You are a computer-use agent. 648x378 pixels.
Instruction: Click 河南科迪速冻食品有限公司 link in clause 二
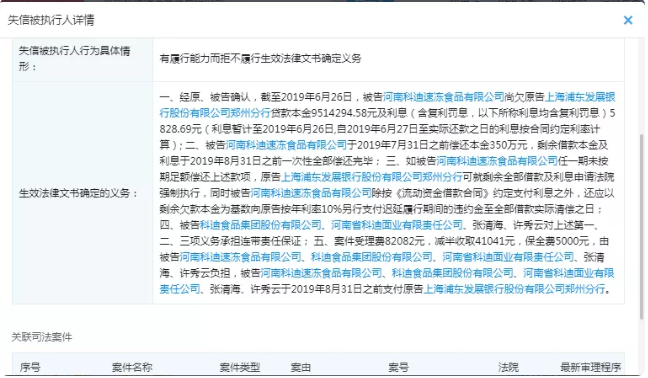[x=286, y=145]
